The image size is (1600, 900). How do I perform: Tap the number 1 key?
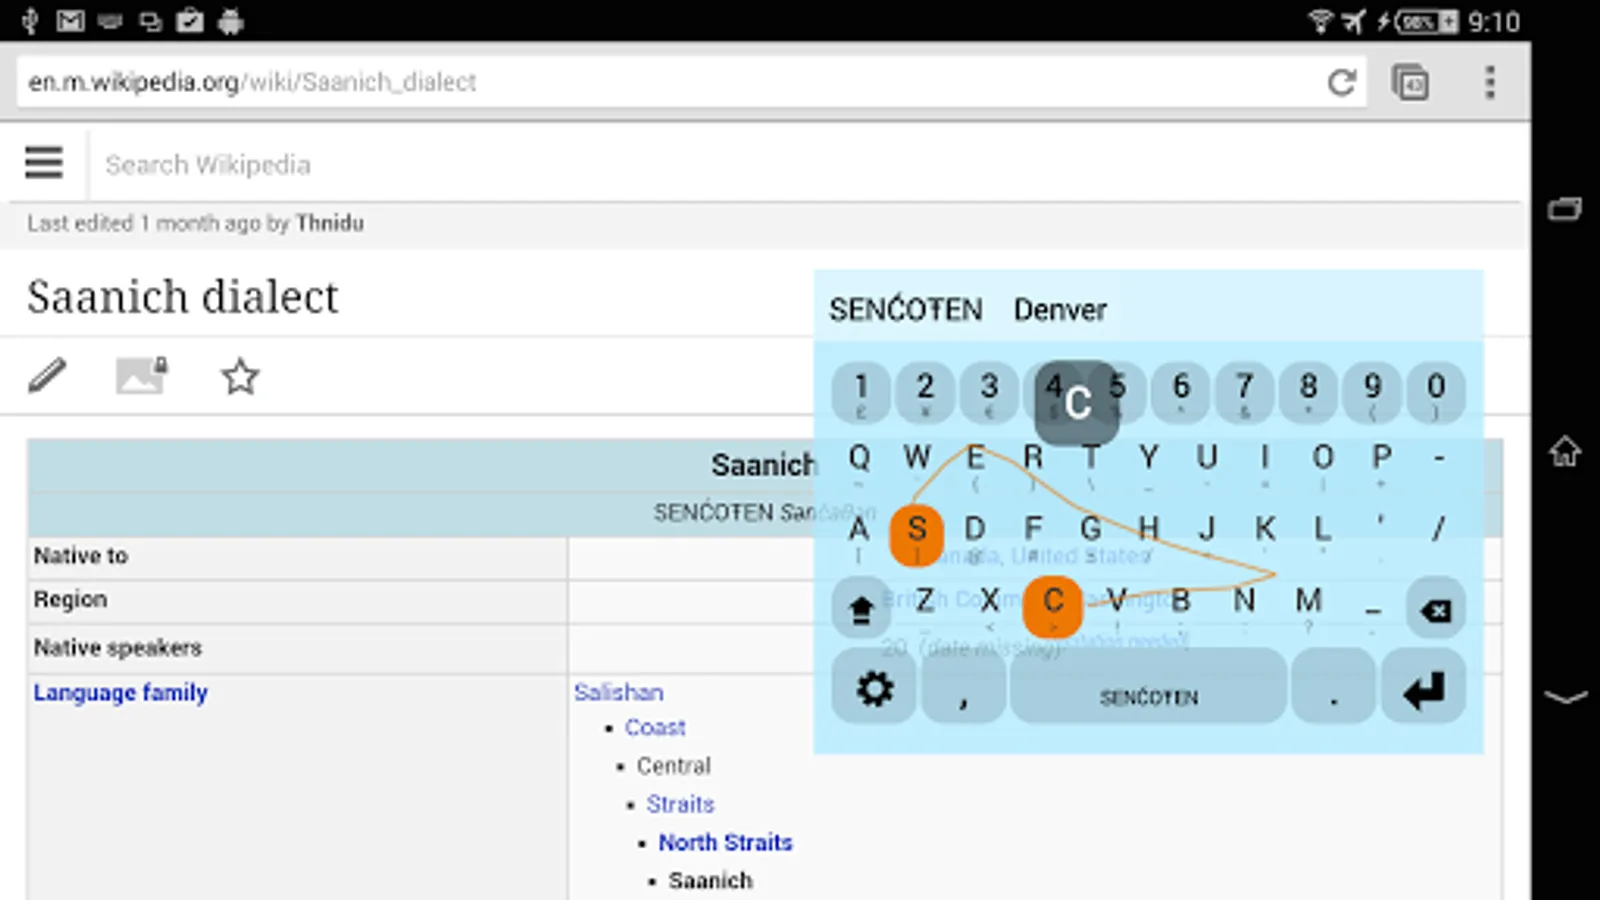(861, 391)
